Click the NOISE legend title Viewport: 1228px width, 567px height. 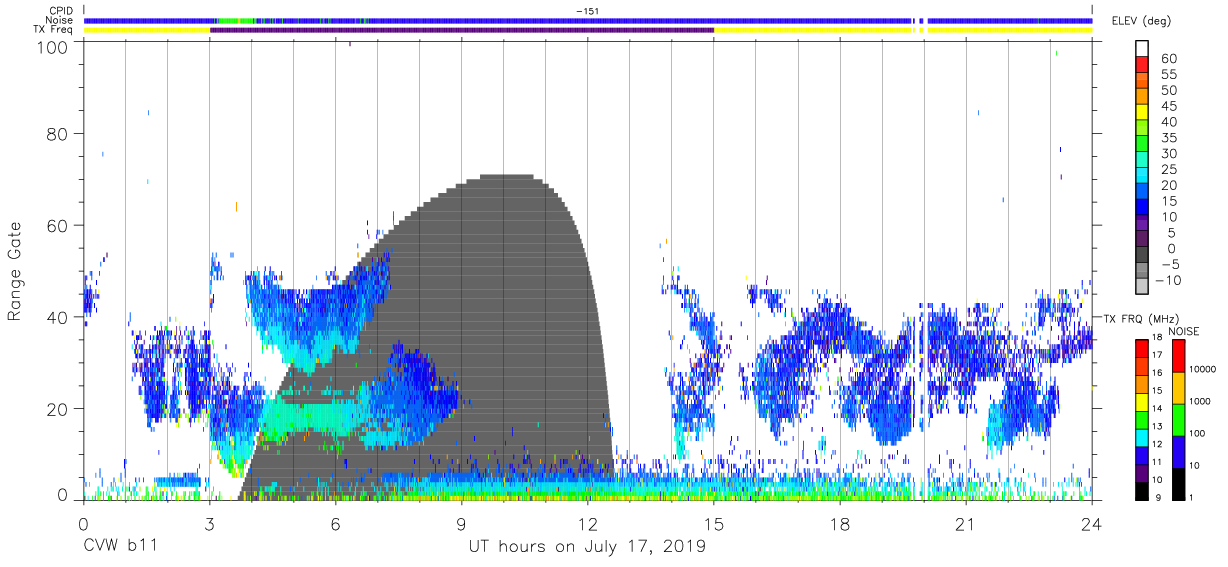[x=1184, y=331]
